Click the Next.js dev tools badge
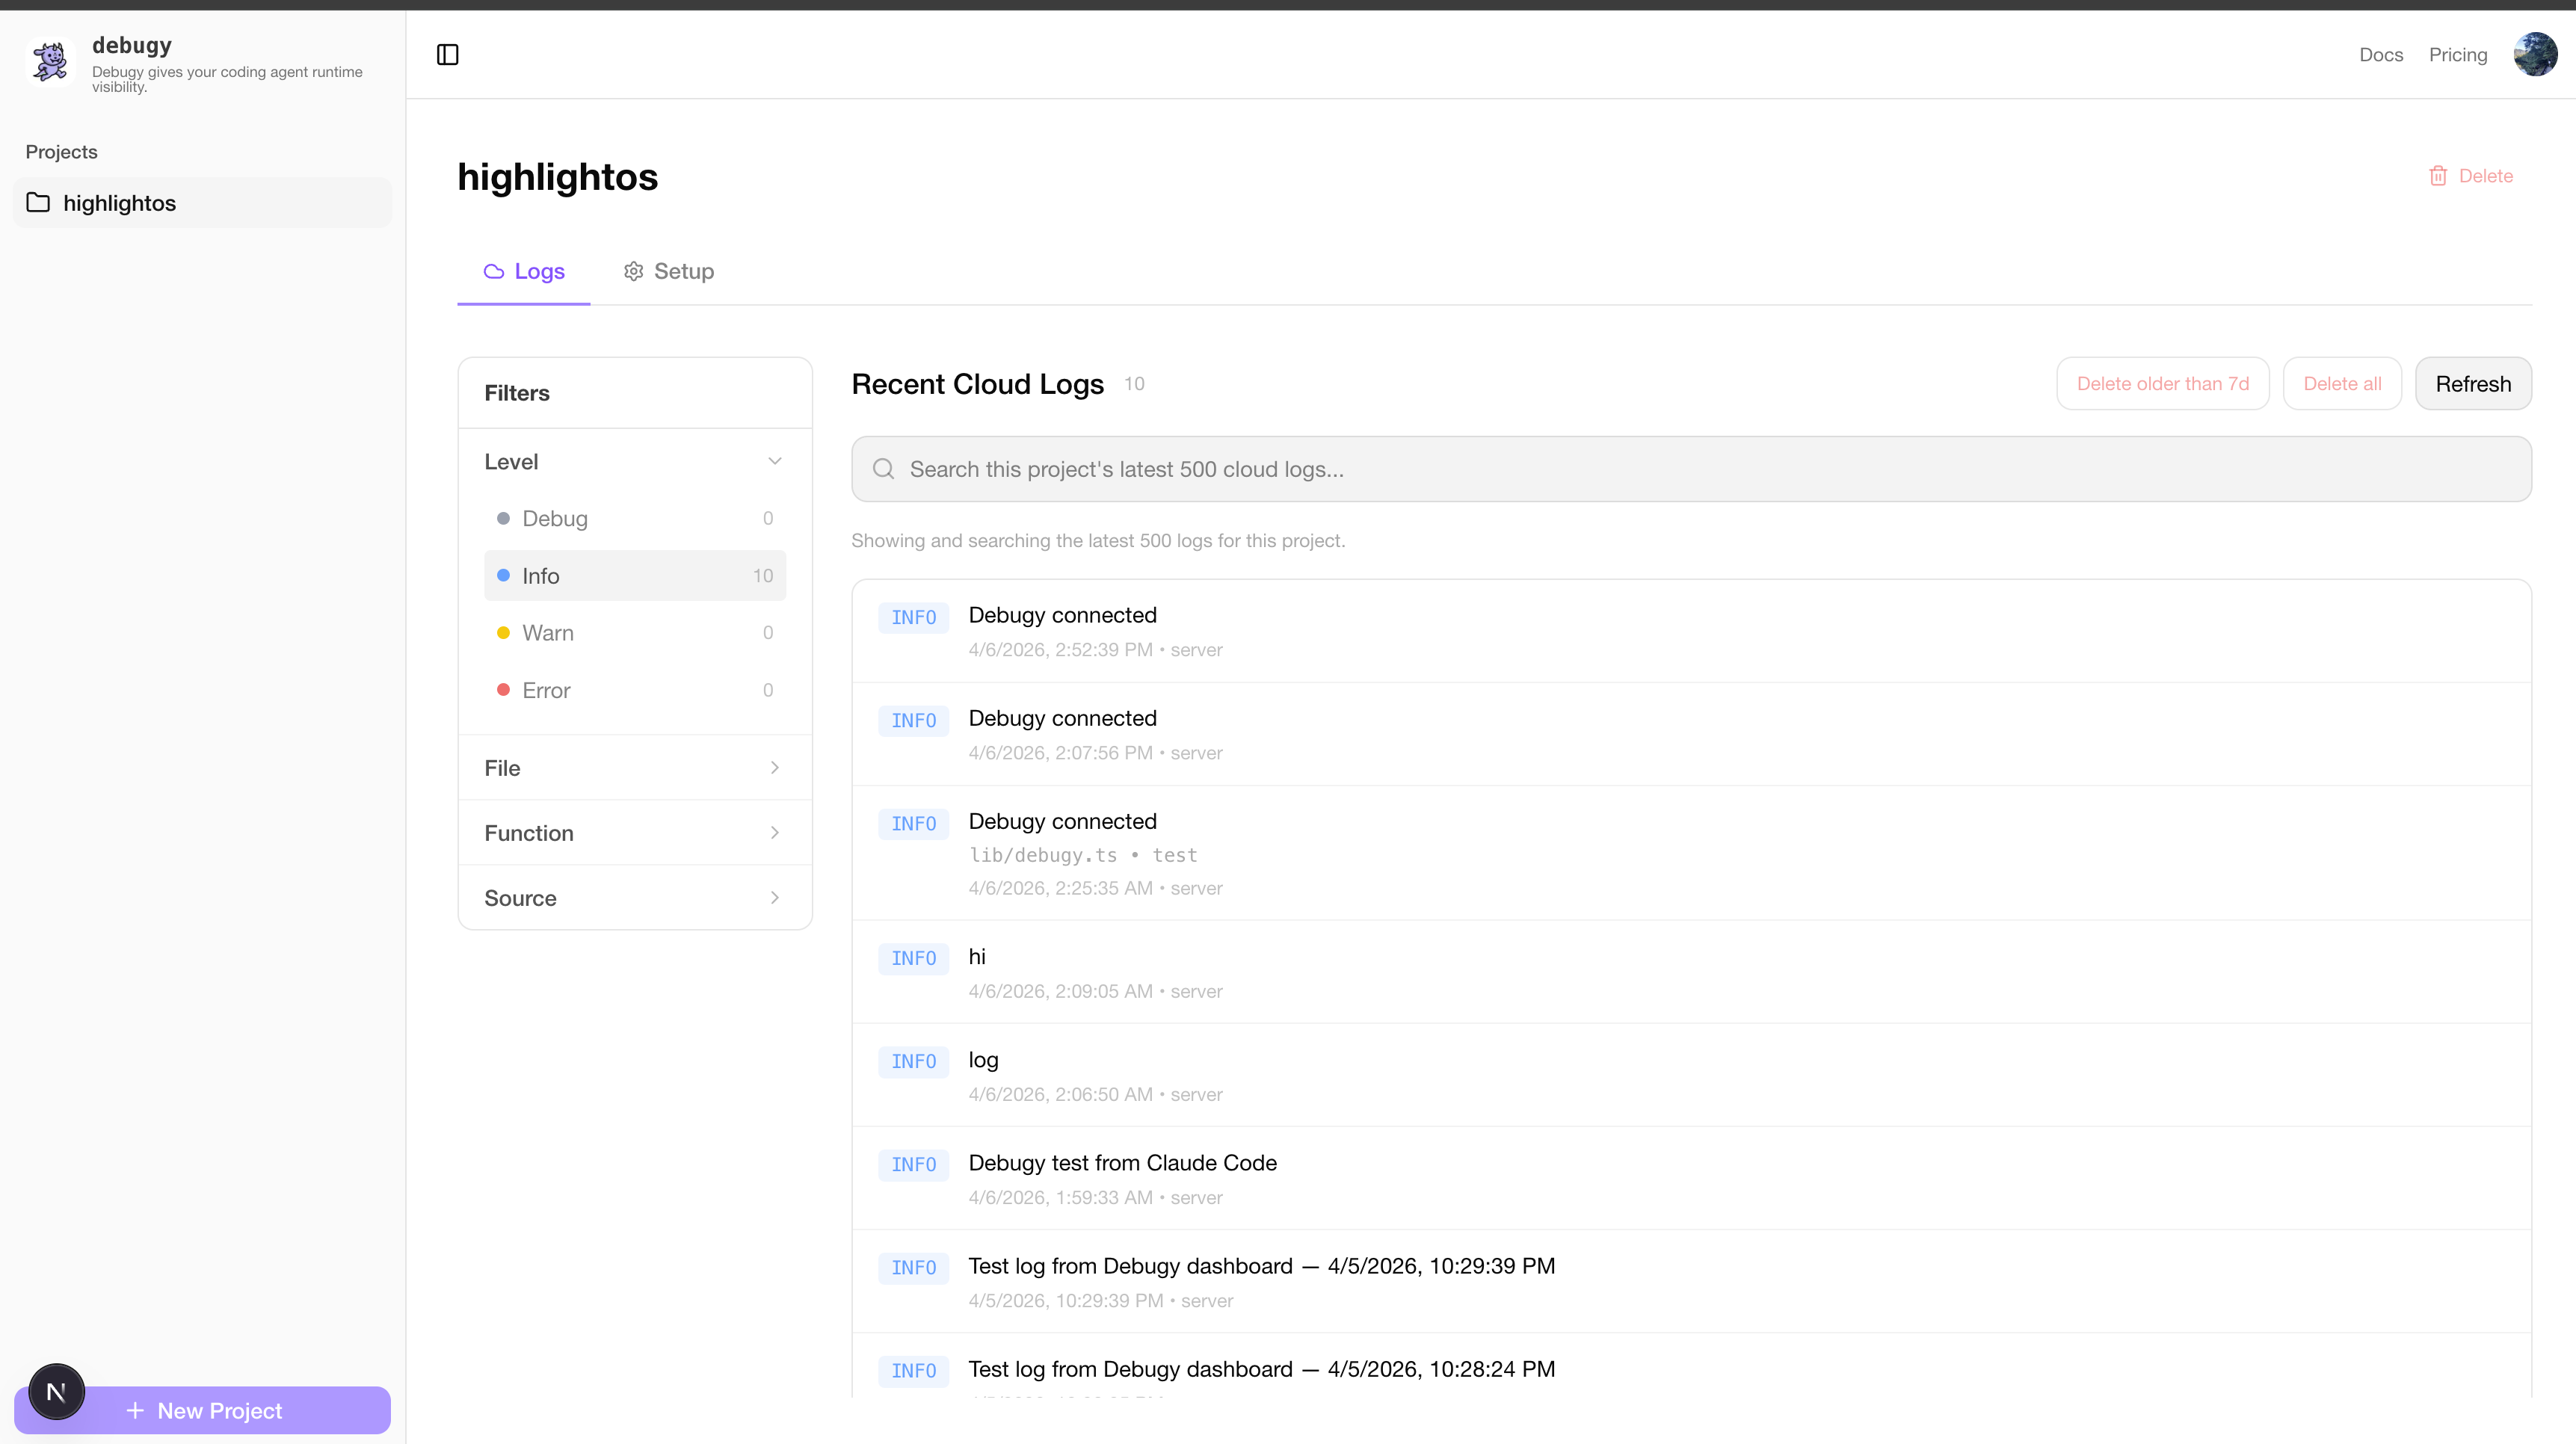The image size is (2576, 1444). 56,1391
